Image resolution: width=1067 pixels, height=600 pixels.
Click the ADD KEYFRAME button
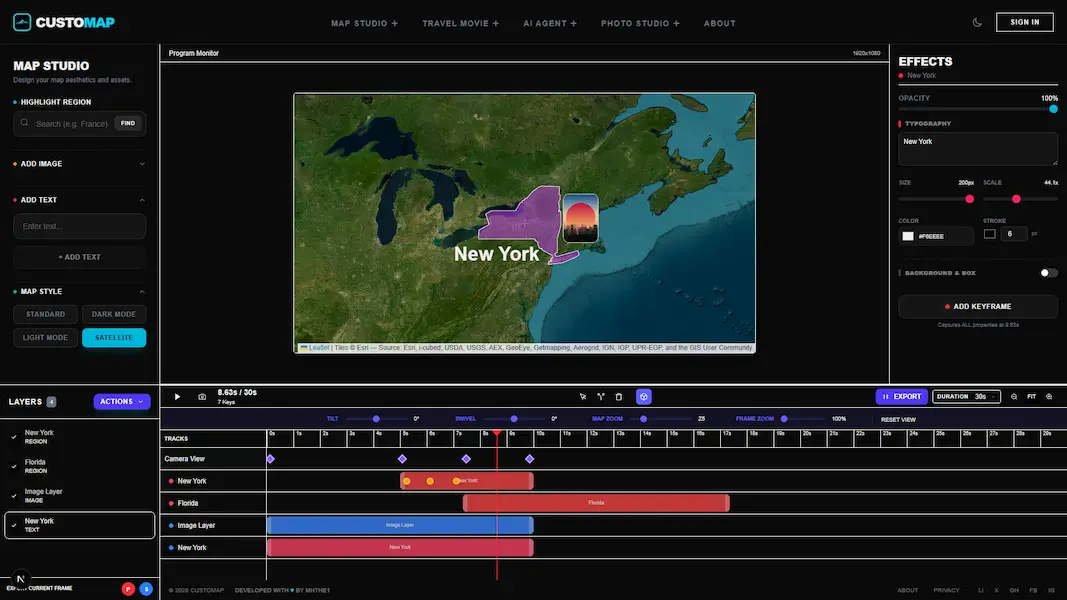977,306
